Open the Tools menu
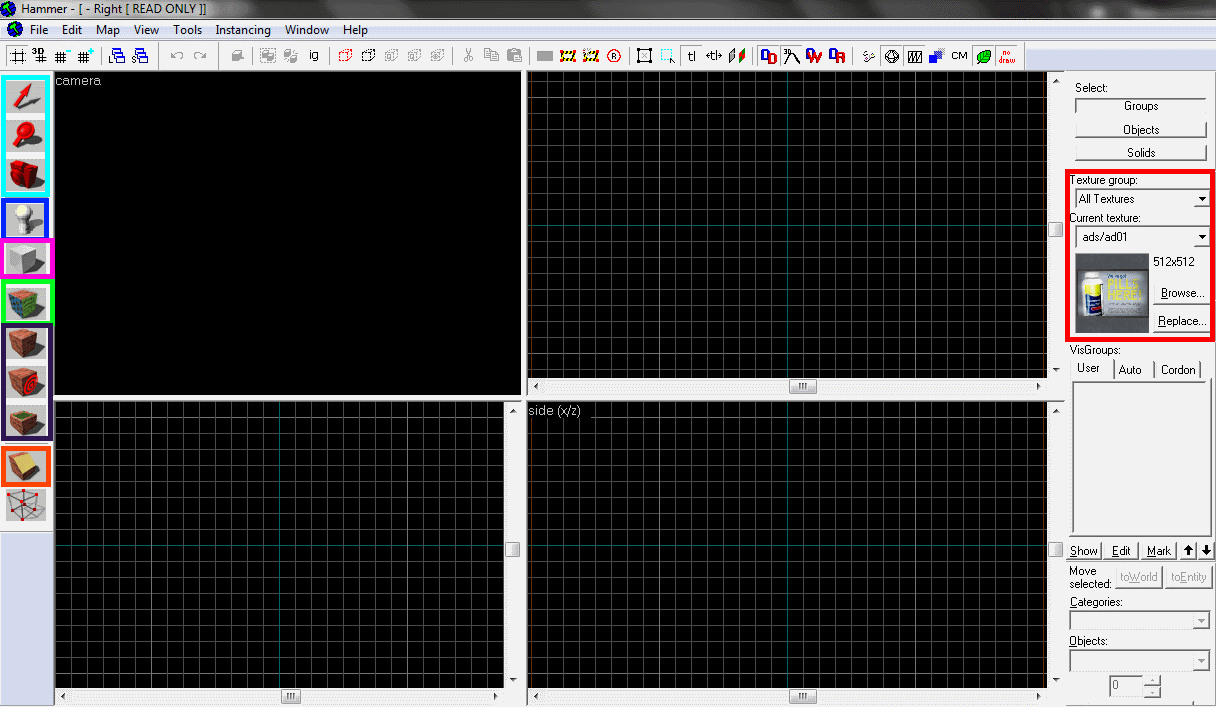This screenshot has height=707, width=1216. [187, 30]
